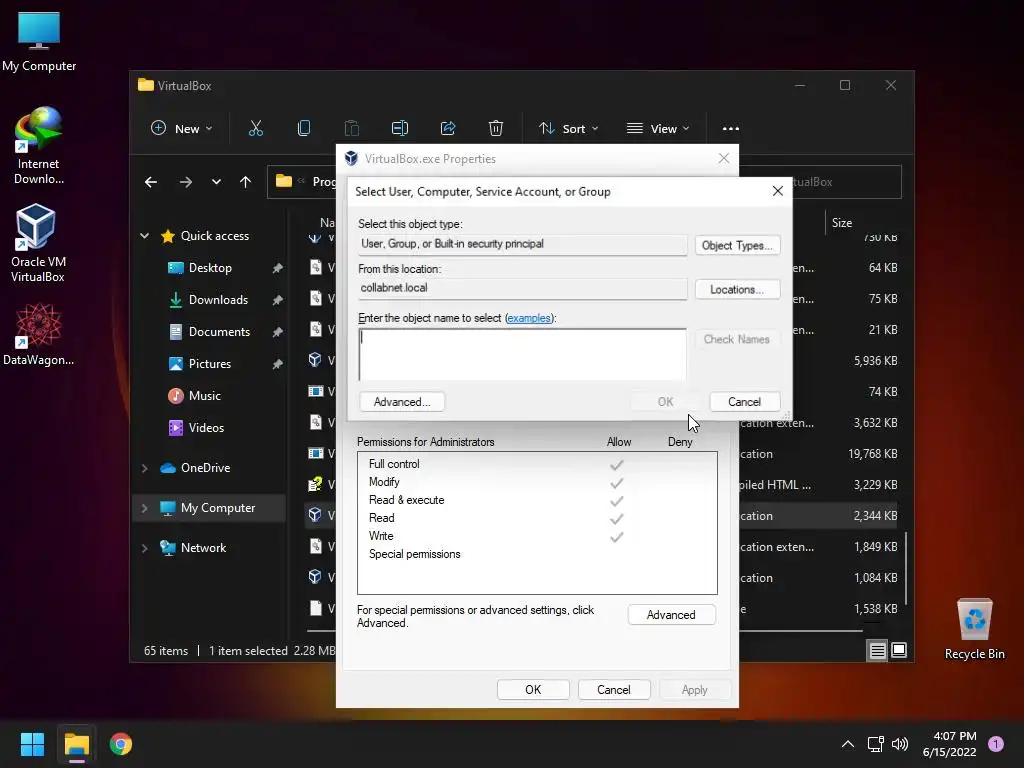The height and width of the screenshot is (768, 1024).
Task: Select Videos in the navigation pane
Action: coord(206,428)
